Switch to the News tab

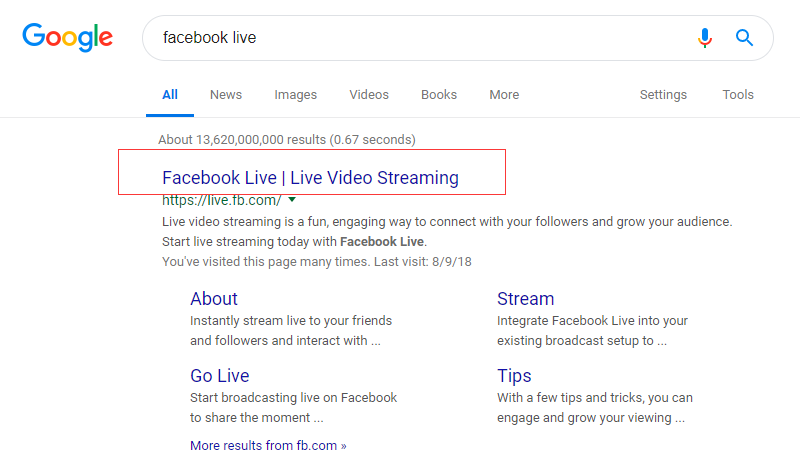226,95
